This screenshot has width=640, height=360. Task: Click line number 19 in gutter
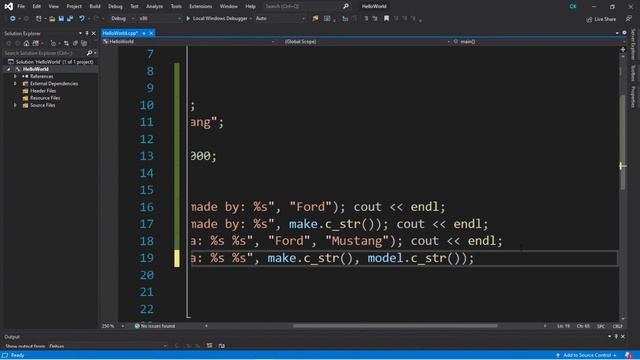pos(147,258)
